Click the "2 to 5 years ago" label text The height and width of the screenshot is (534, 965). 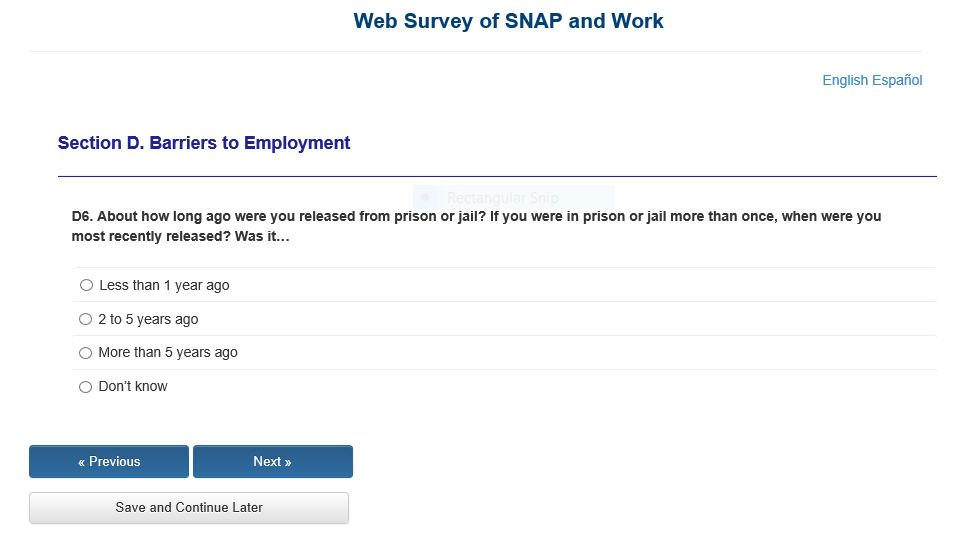pyautogui.click(x=148, y=320)
